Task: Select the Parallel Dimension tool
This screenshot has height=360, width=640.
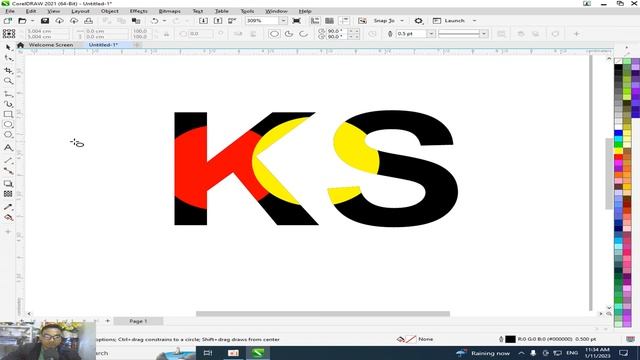Action: coord(8,160)
